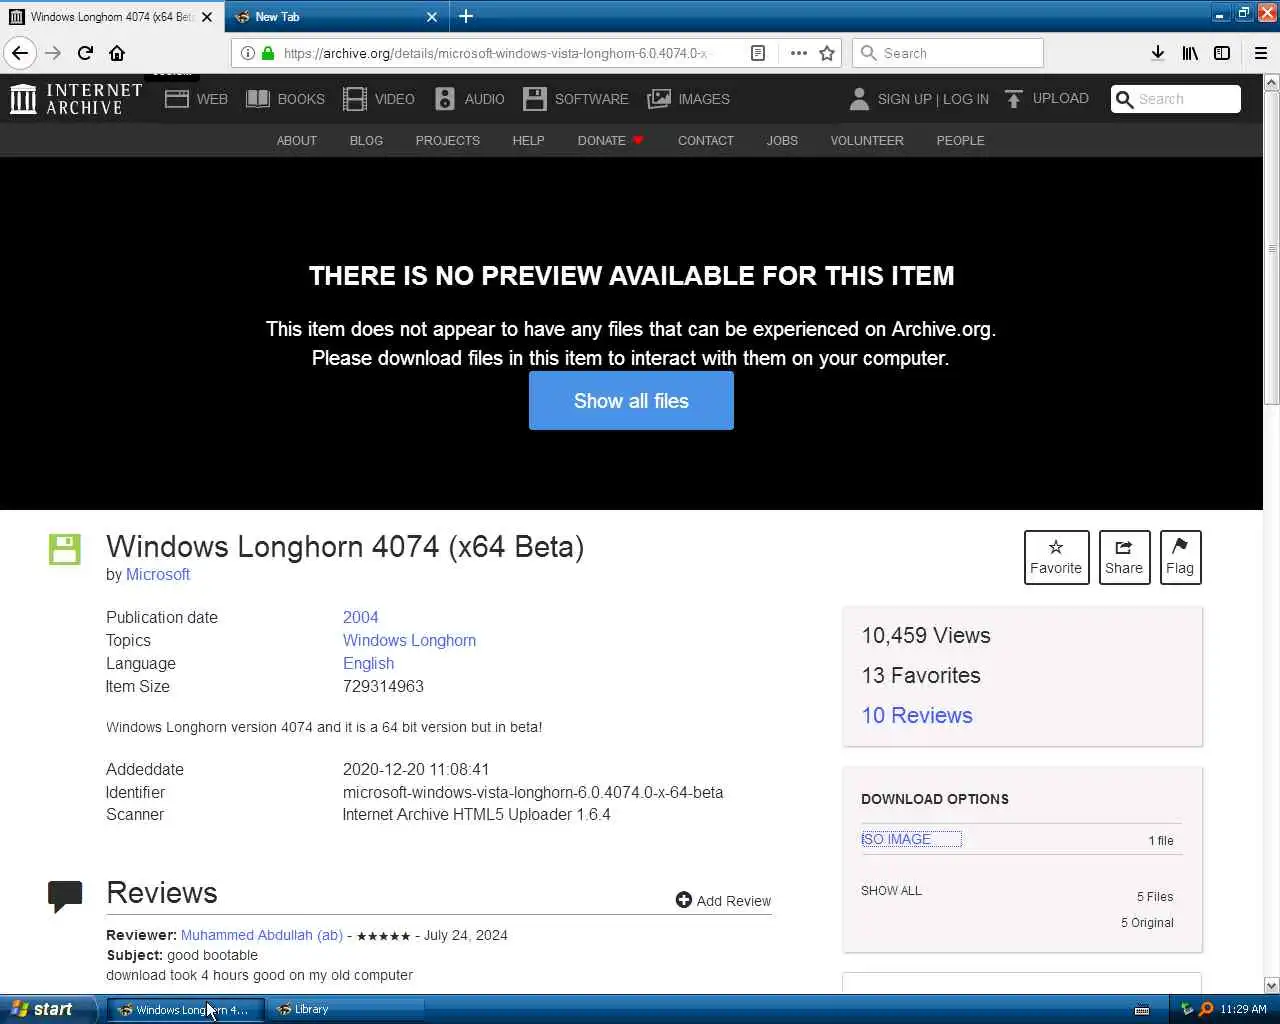Click the Internet Archive search field
This screenshot has width=1280, height=1024.
point(1176,99)
